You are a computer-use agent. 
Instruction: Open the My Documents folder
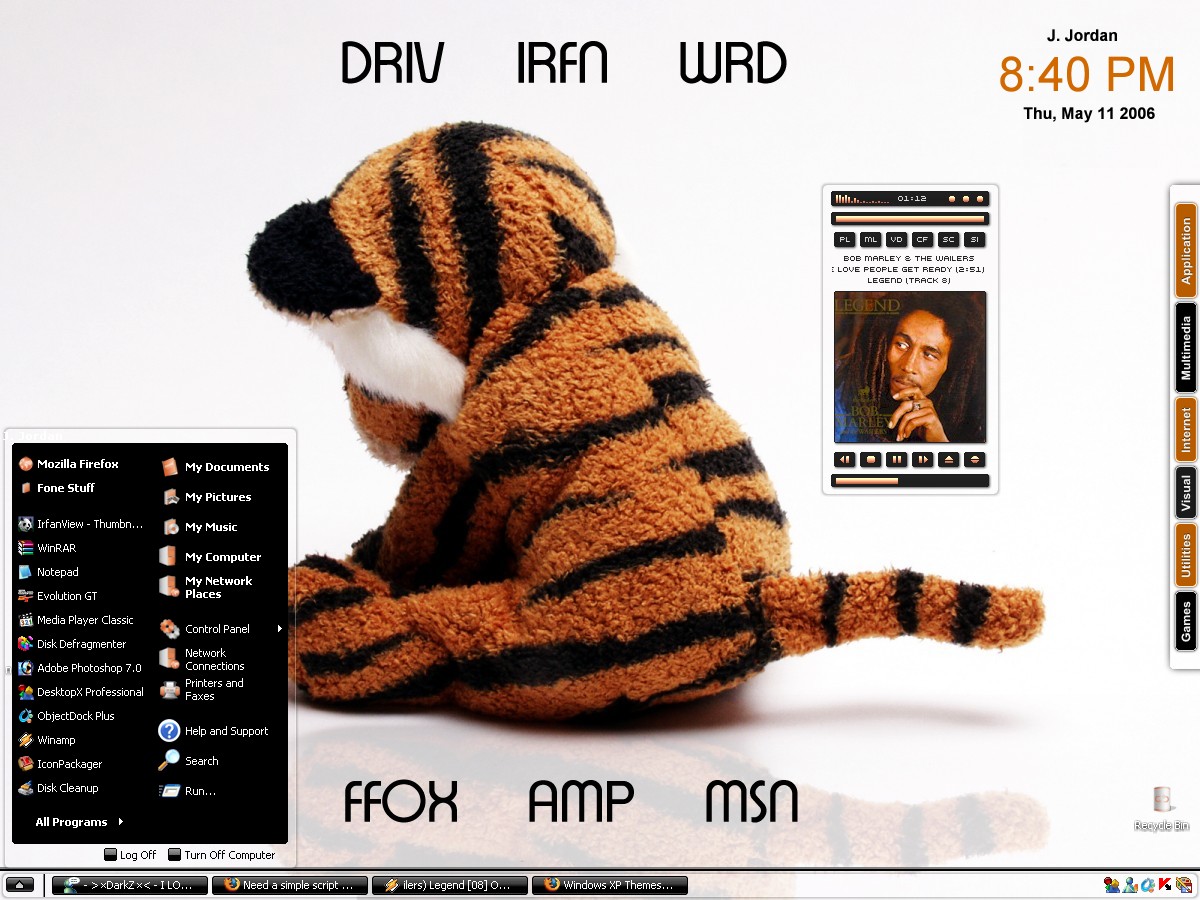tap(214, 467)
